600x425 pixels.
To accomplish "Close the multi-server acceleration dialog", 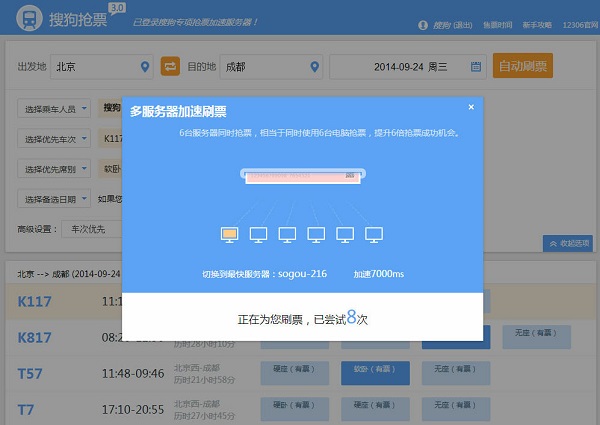I will (x=471, y=107).
